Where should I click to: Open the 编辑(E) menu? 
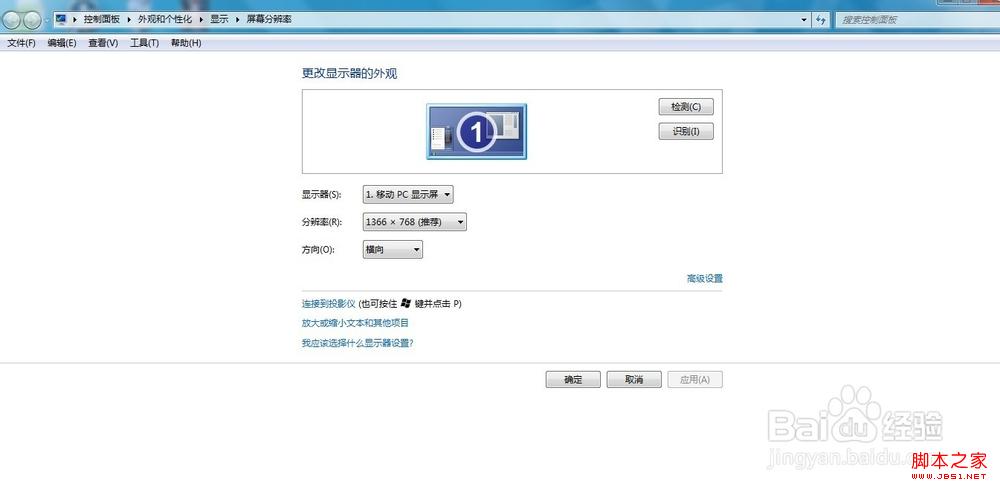tap(62, 43)
